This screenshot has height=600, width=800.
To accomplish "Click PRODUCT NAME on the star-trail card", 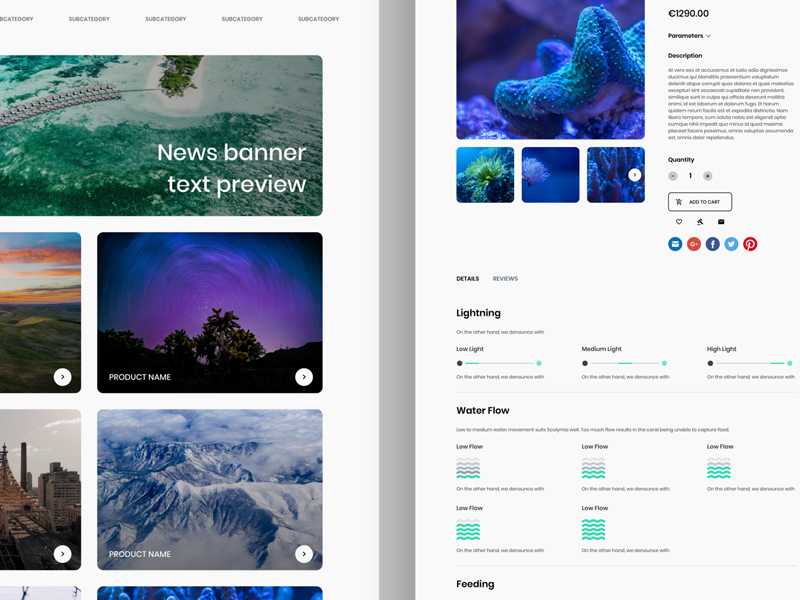I will tap(140, 377).
